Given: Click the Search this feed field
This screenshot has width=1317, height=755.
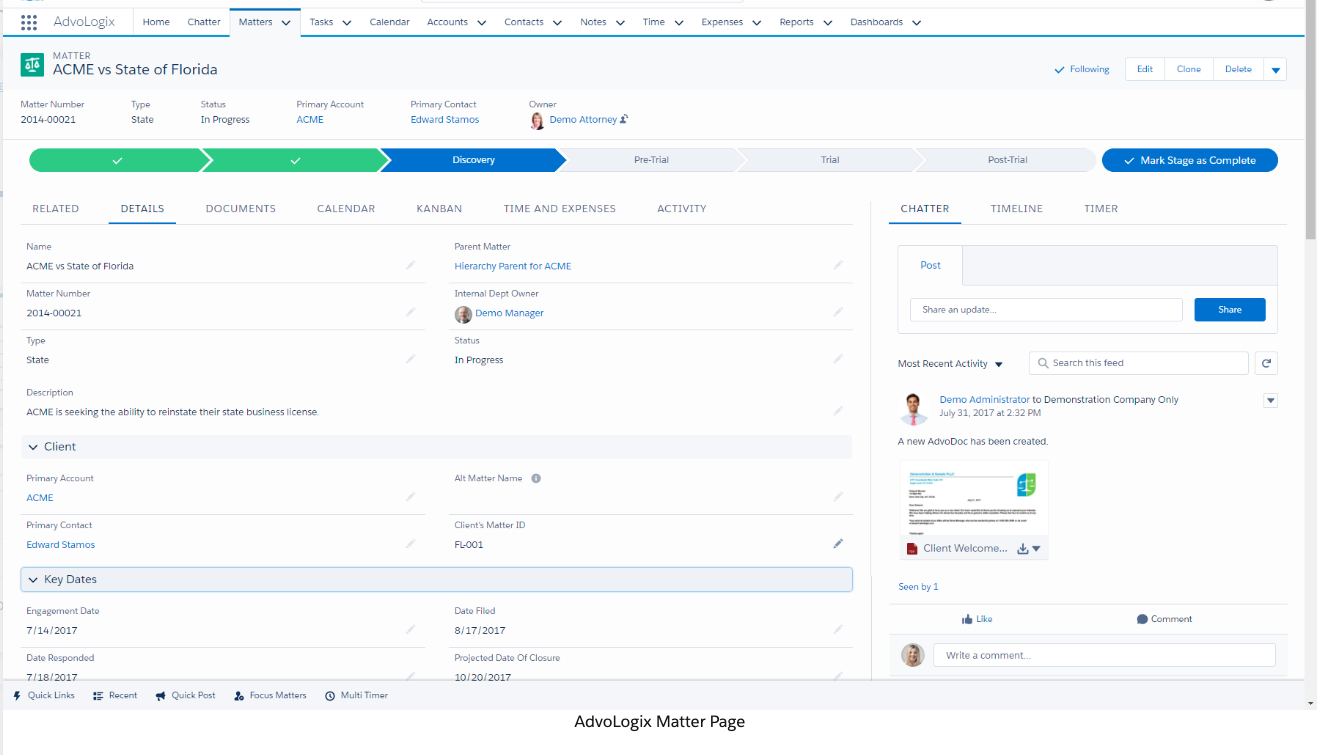Looking at the screenshot, I should (1138, 363).
